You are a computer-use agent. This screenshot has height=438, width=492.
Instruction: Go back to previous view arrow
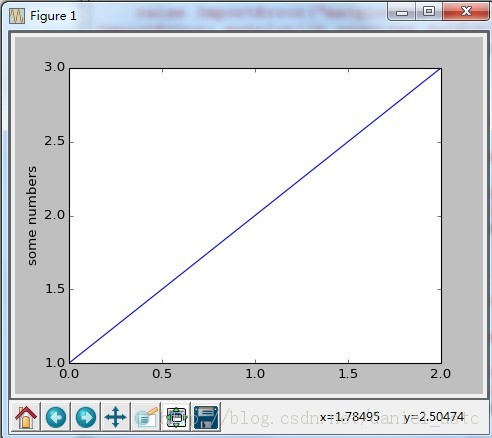click(56, 417)
